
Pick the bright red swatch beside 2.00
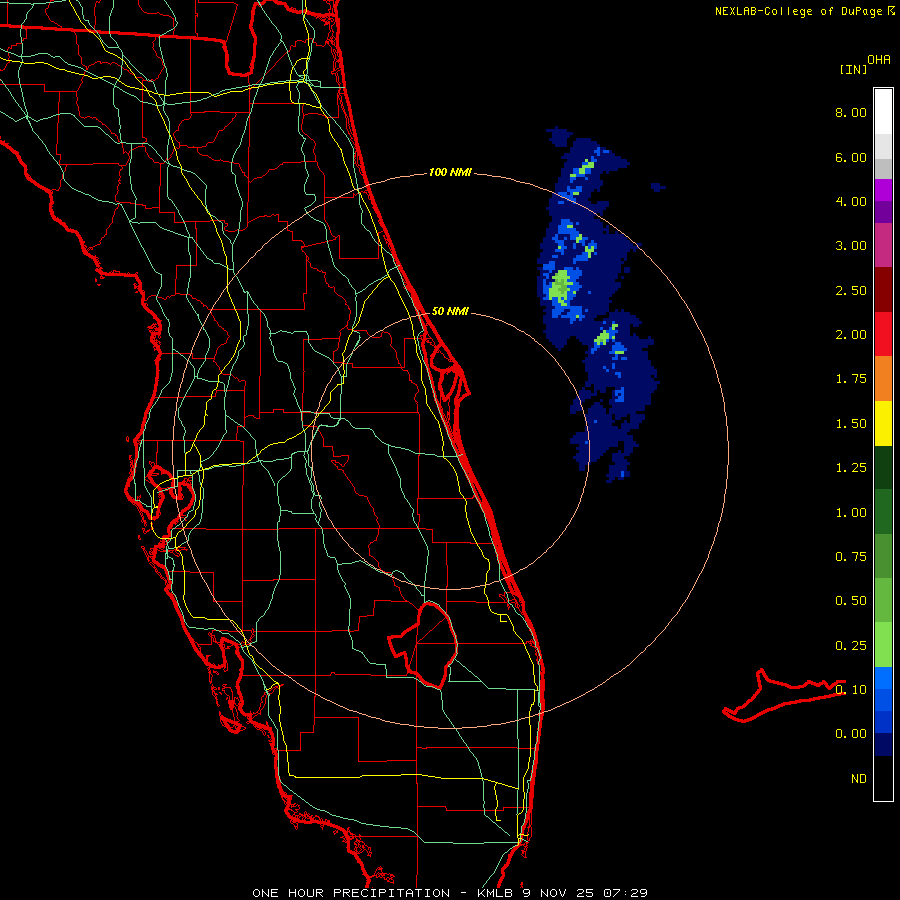883,334
